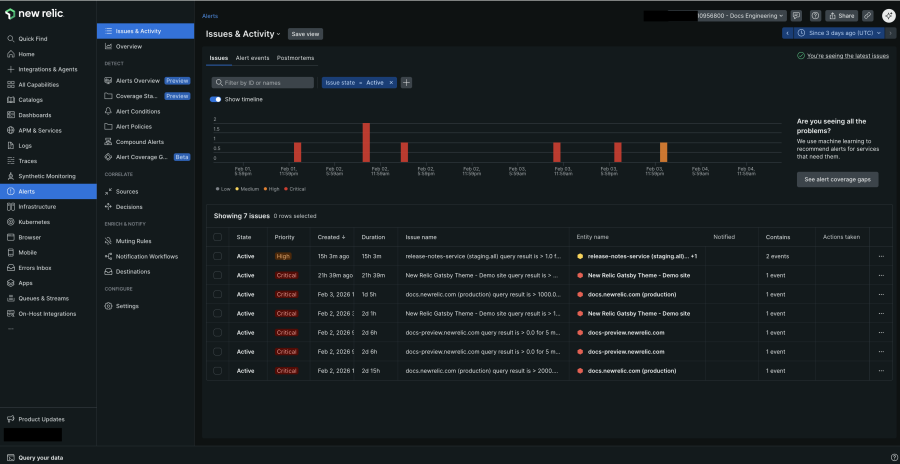Screen dimensions: 900x464
Task: Open Notification Workflows menu item
Action: (147, 257)
